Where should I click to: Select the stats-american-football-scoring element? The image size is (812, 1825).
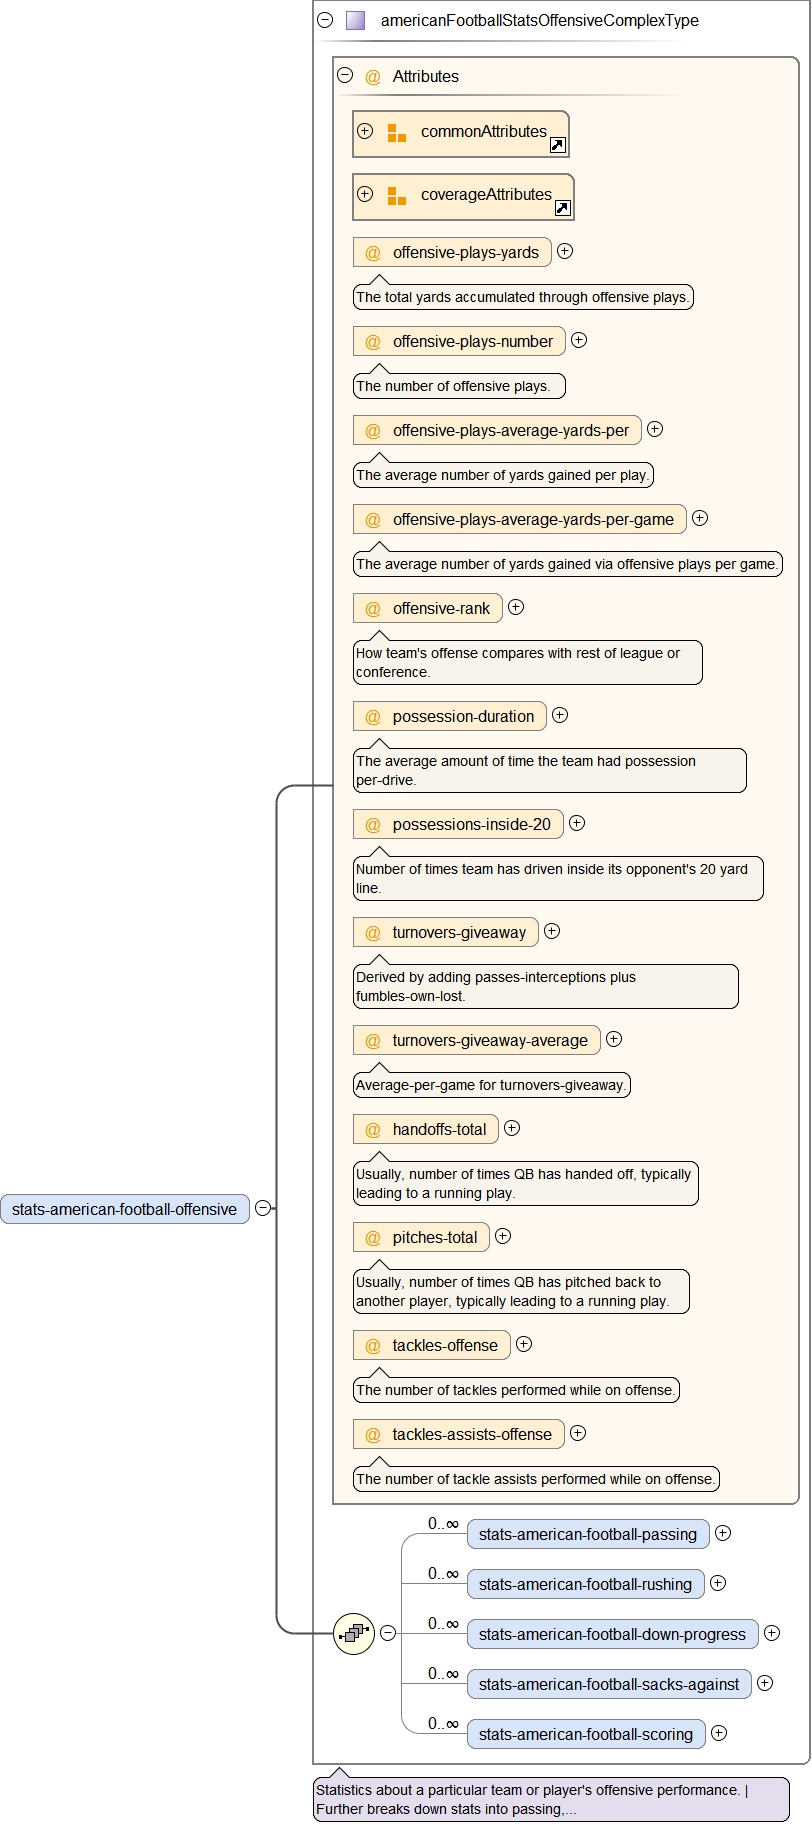coord(585,1734)
